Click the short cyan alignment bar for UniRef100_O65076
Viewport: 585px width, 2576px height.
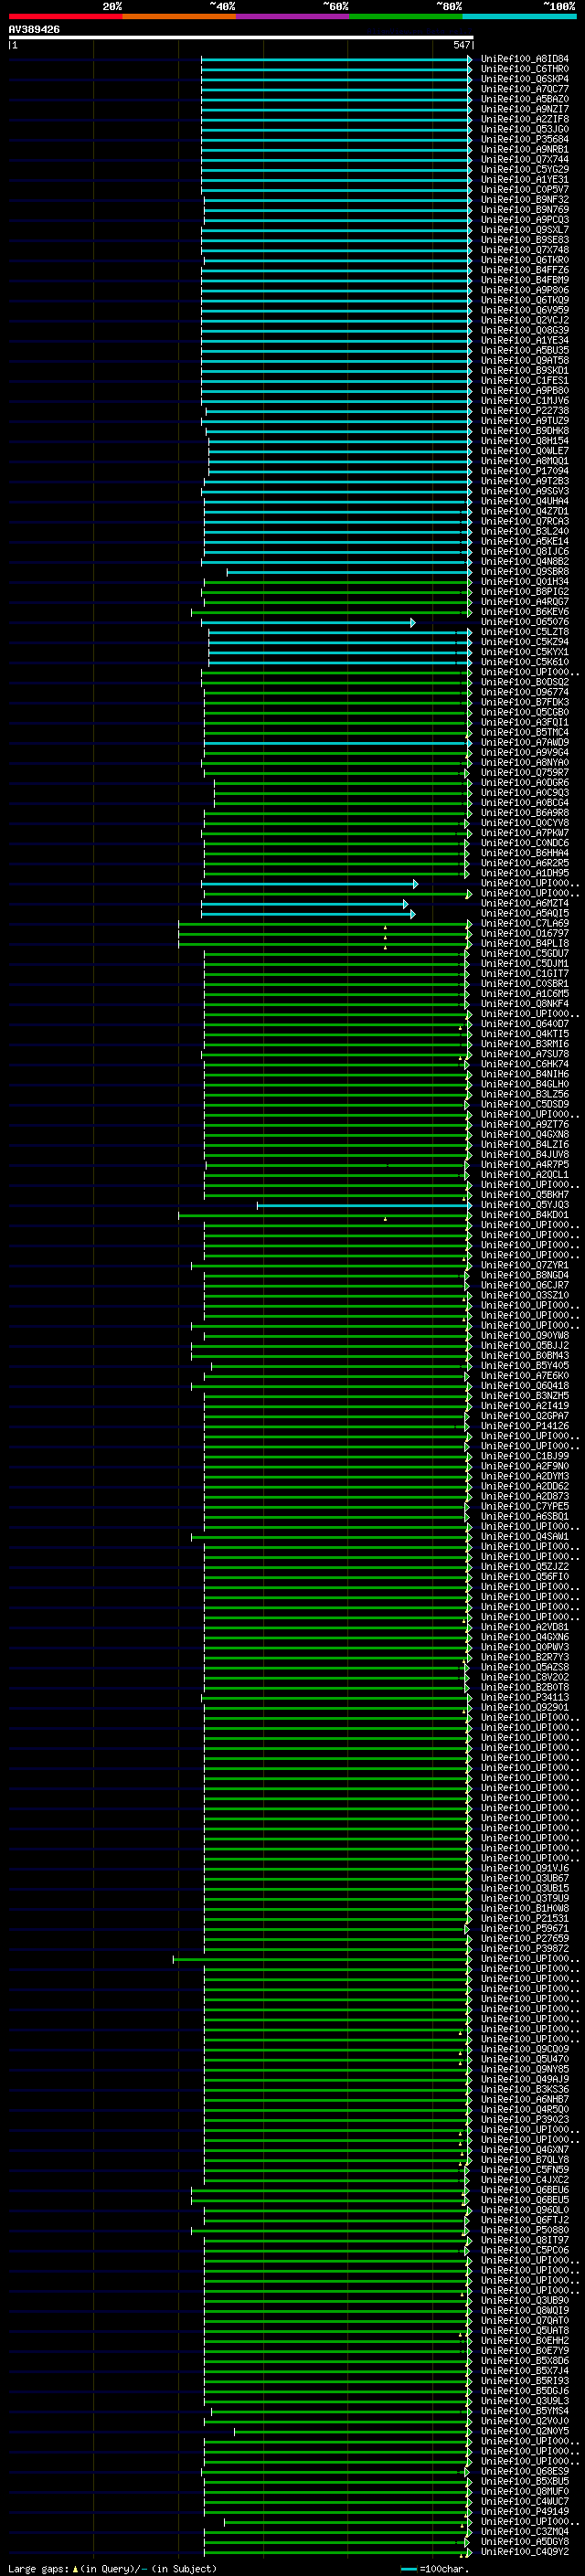[308, 622]
